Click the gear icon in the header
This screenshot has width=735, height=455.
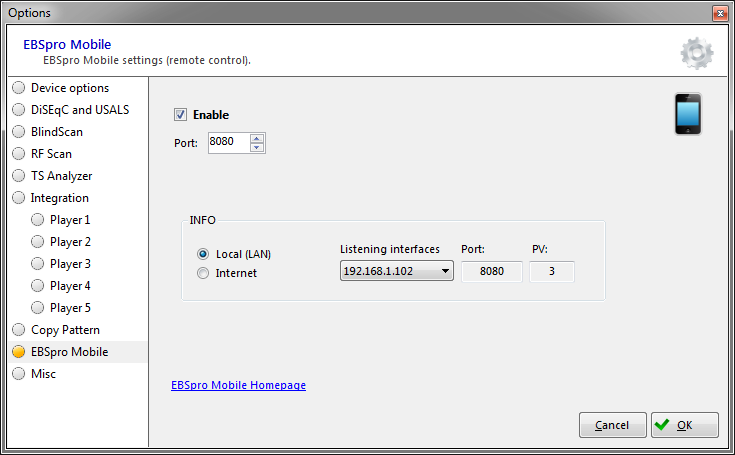(697, 53)
